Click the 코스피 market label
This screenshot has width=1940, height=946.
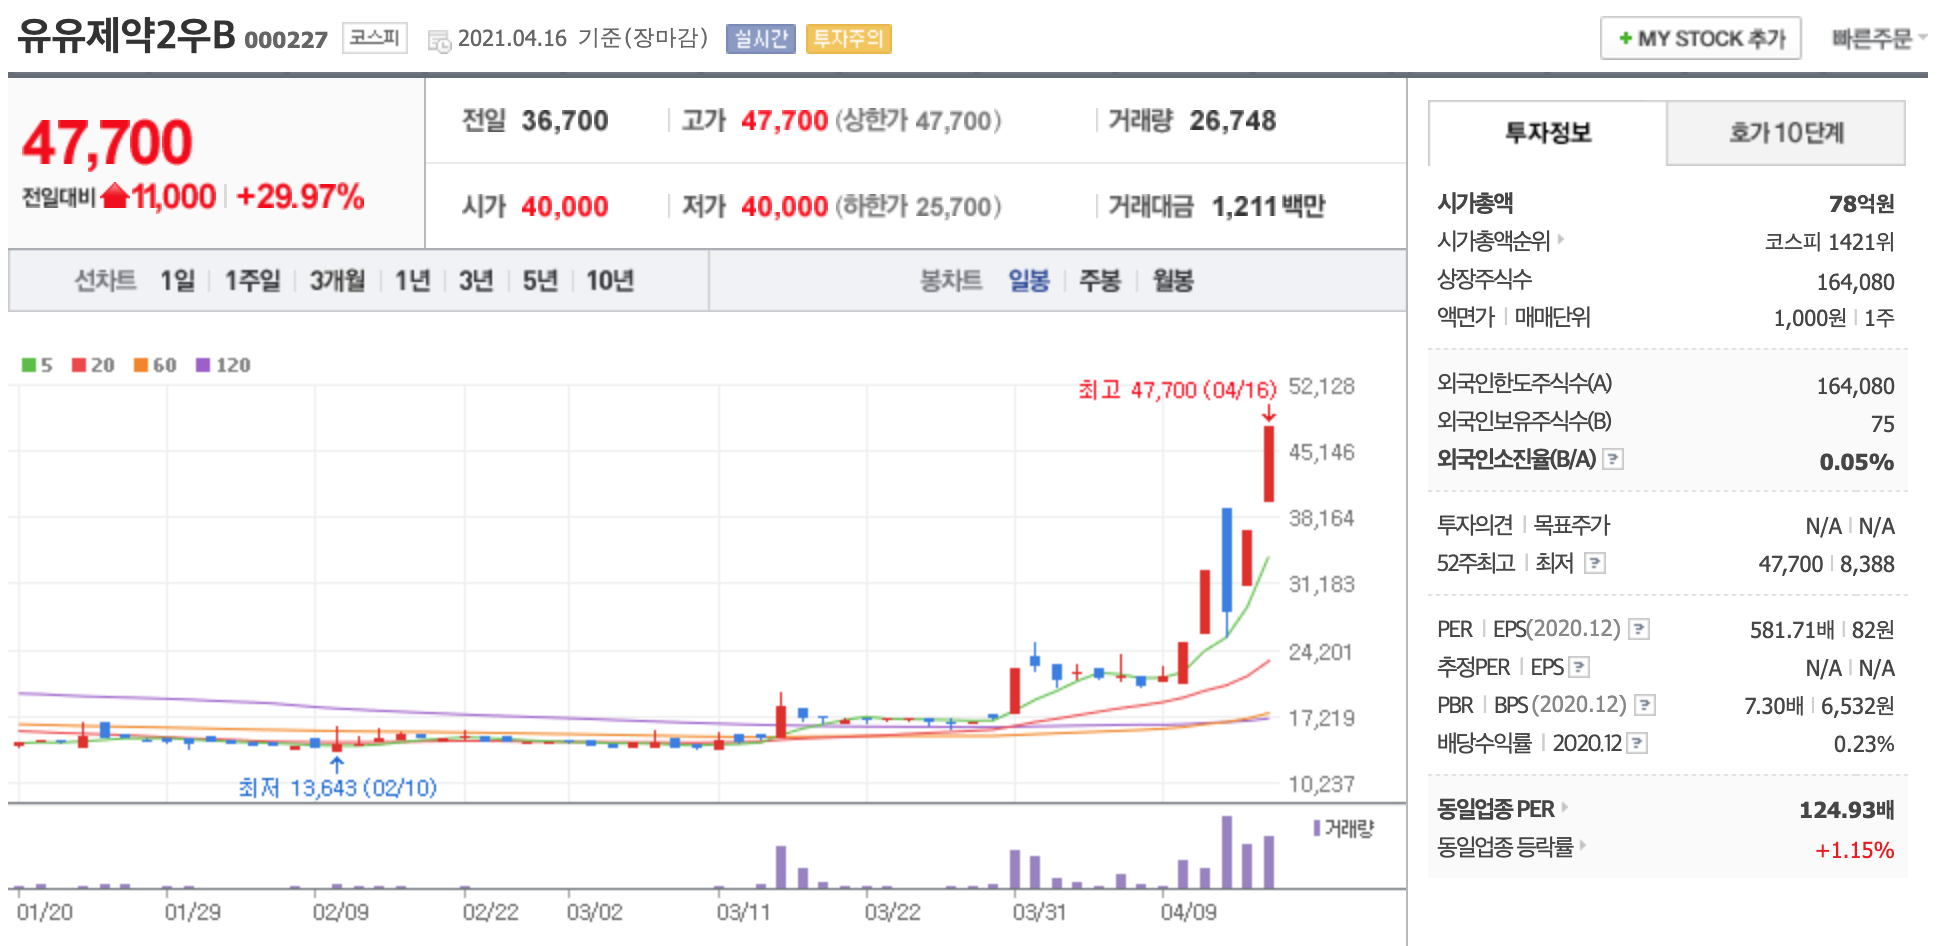tap(375, 38)
